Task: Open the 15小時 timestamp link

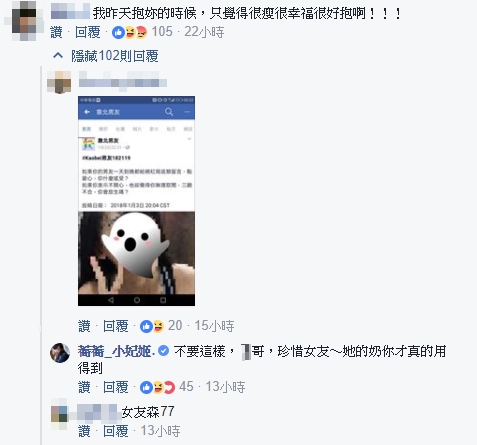Action: [x=214, y=326]
